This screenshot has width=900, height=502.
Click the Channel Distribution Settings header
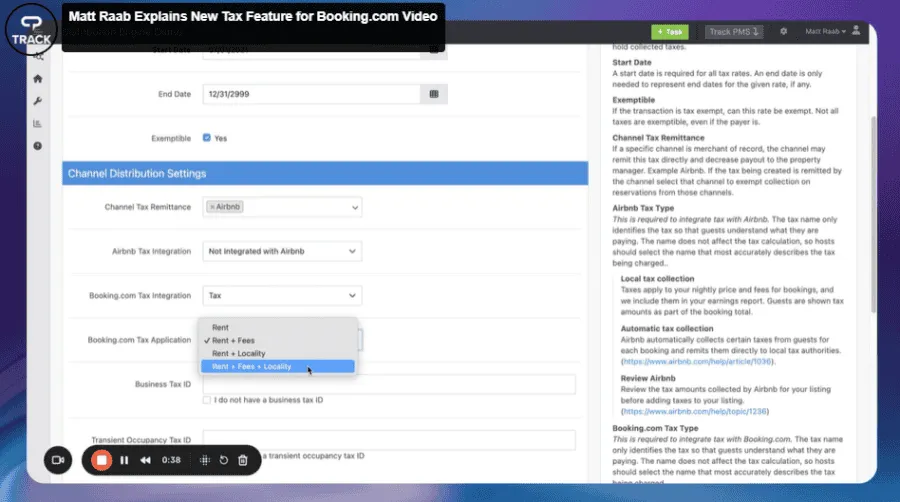point(325,173)
